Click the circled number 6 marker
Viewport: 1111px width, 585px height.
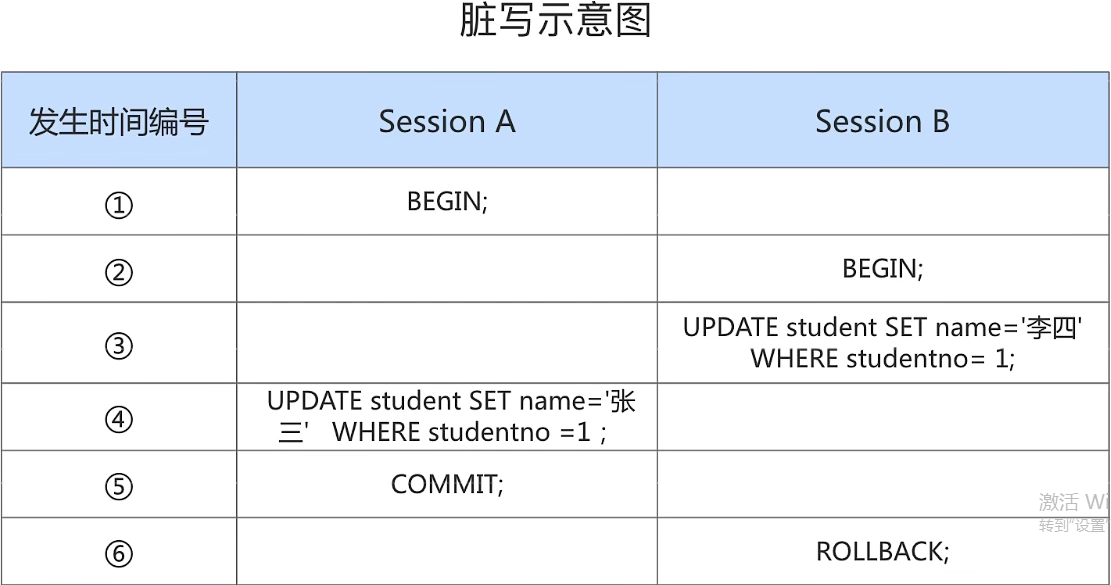pyautogui.click(x=119, y=553)
